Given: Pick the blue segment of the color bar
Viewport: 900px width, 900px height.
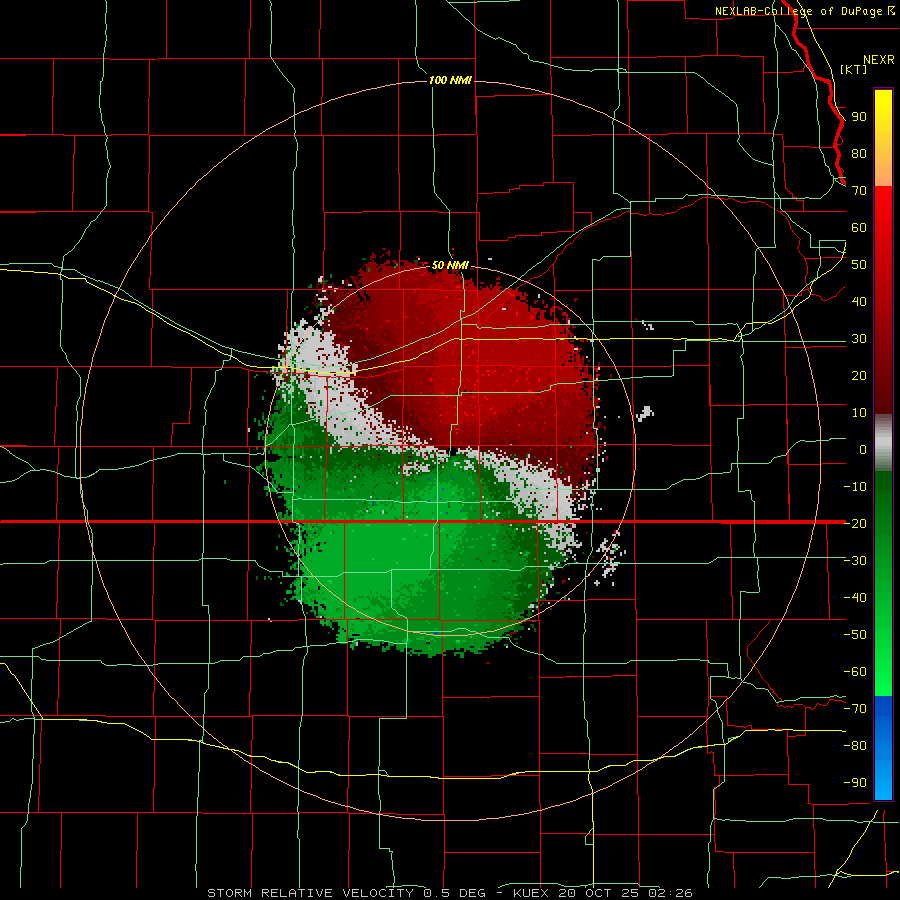Looking at the screenshot, I should pos(883,748).
